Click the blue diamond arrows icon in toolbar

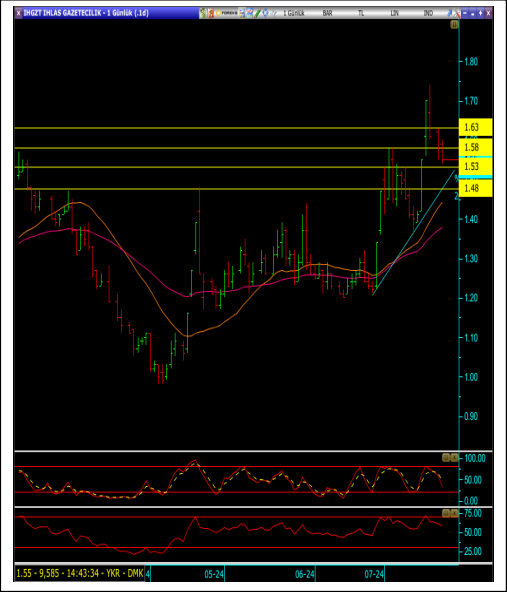tap(265, 13)
